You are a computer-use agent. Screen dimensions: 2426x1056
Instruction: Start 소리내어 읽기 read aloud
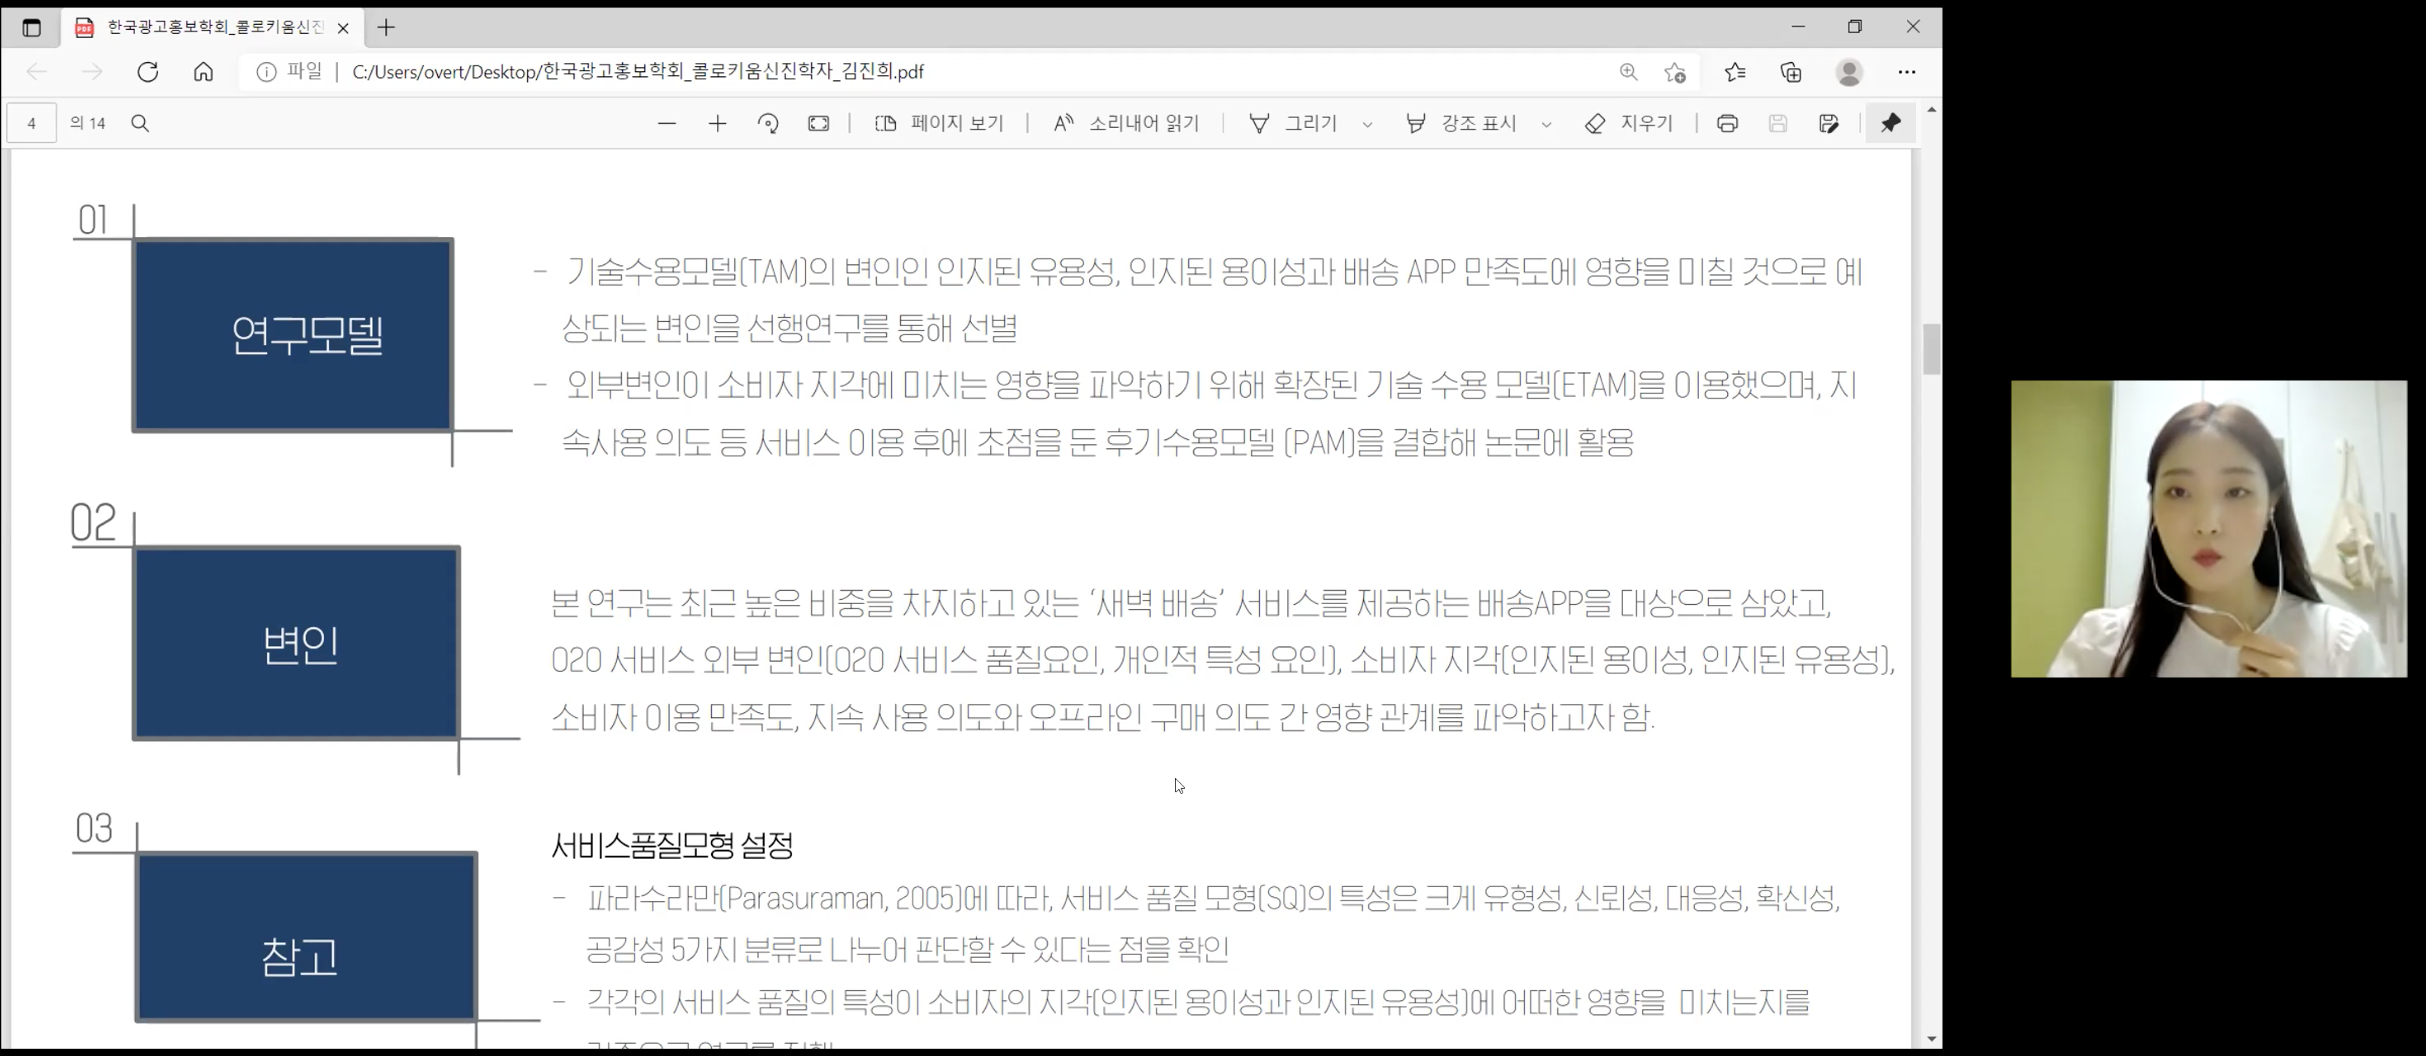(1126, 123)
